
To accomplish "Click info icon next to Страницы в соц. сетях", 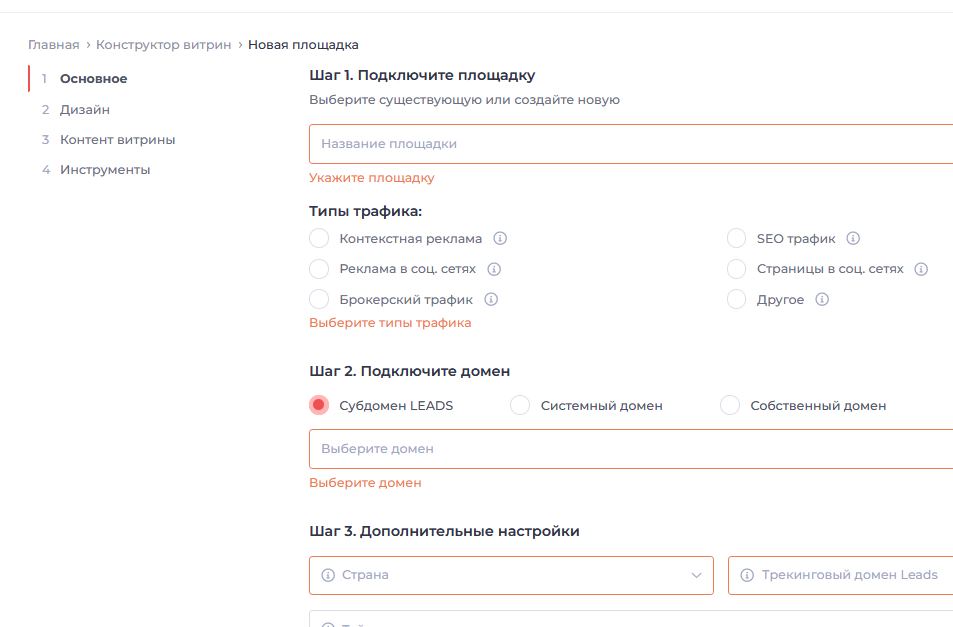I will (921, 269).
